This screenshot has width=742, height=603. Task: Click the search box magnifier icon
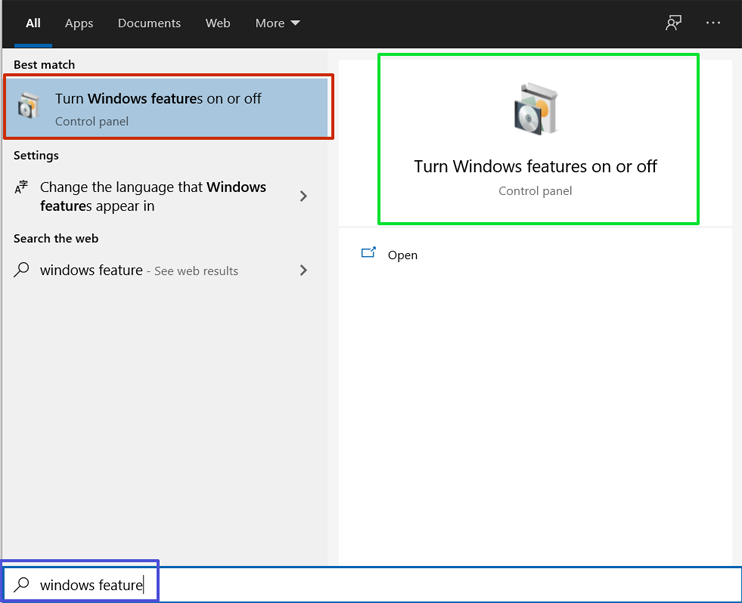pyautogui.click(x=22, y=585)
